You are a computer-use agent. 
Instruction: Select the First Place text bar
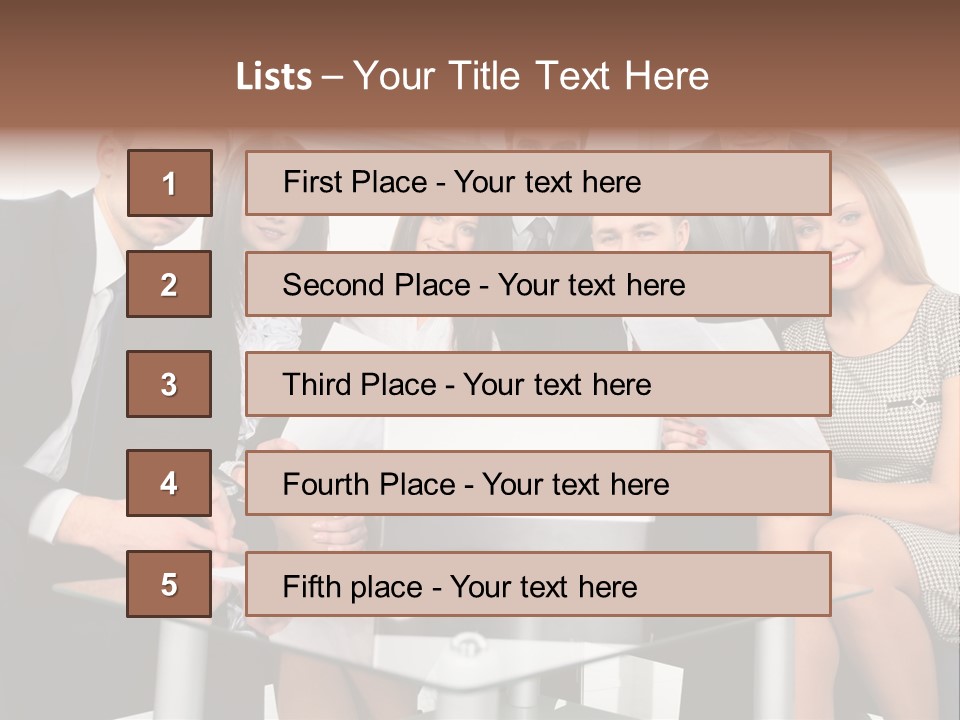point(538,183)
